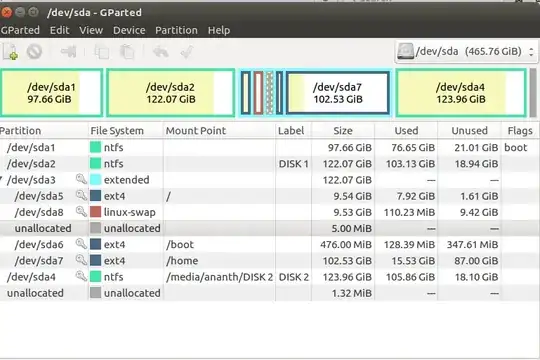Open the Partition menu
Viewport: 540px width, 360px height.
pyautogui.click(x=176, y=30)
